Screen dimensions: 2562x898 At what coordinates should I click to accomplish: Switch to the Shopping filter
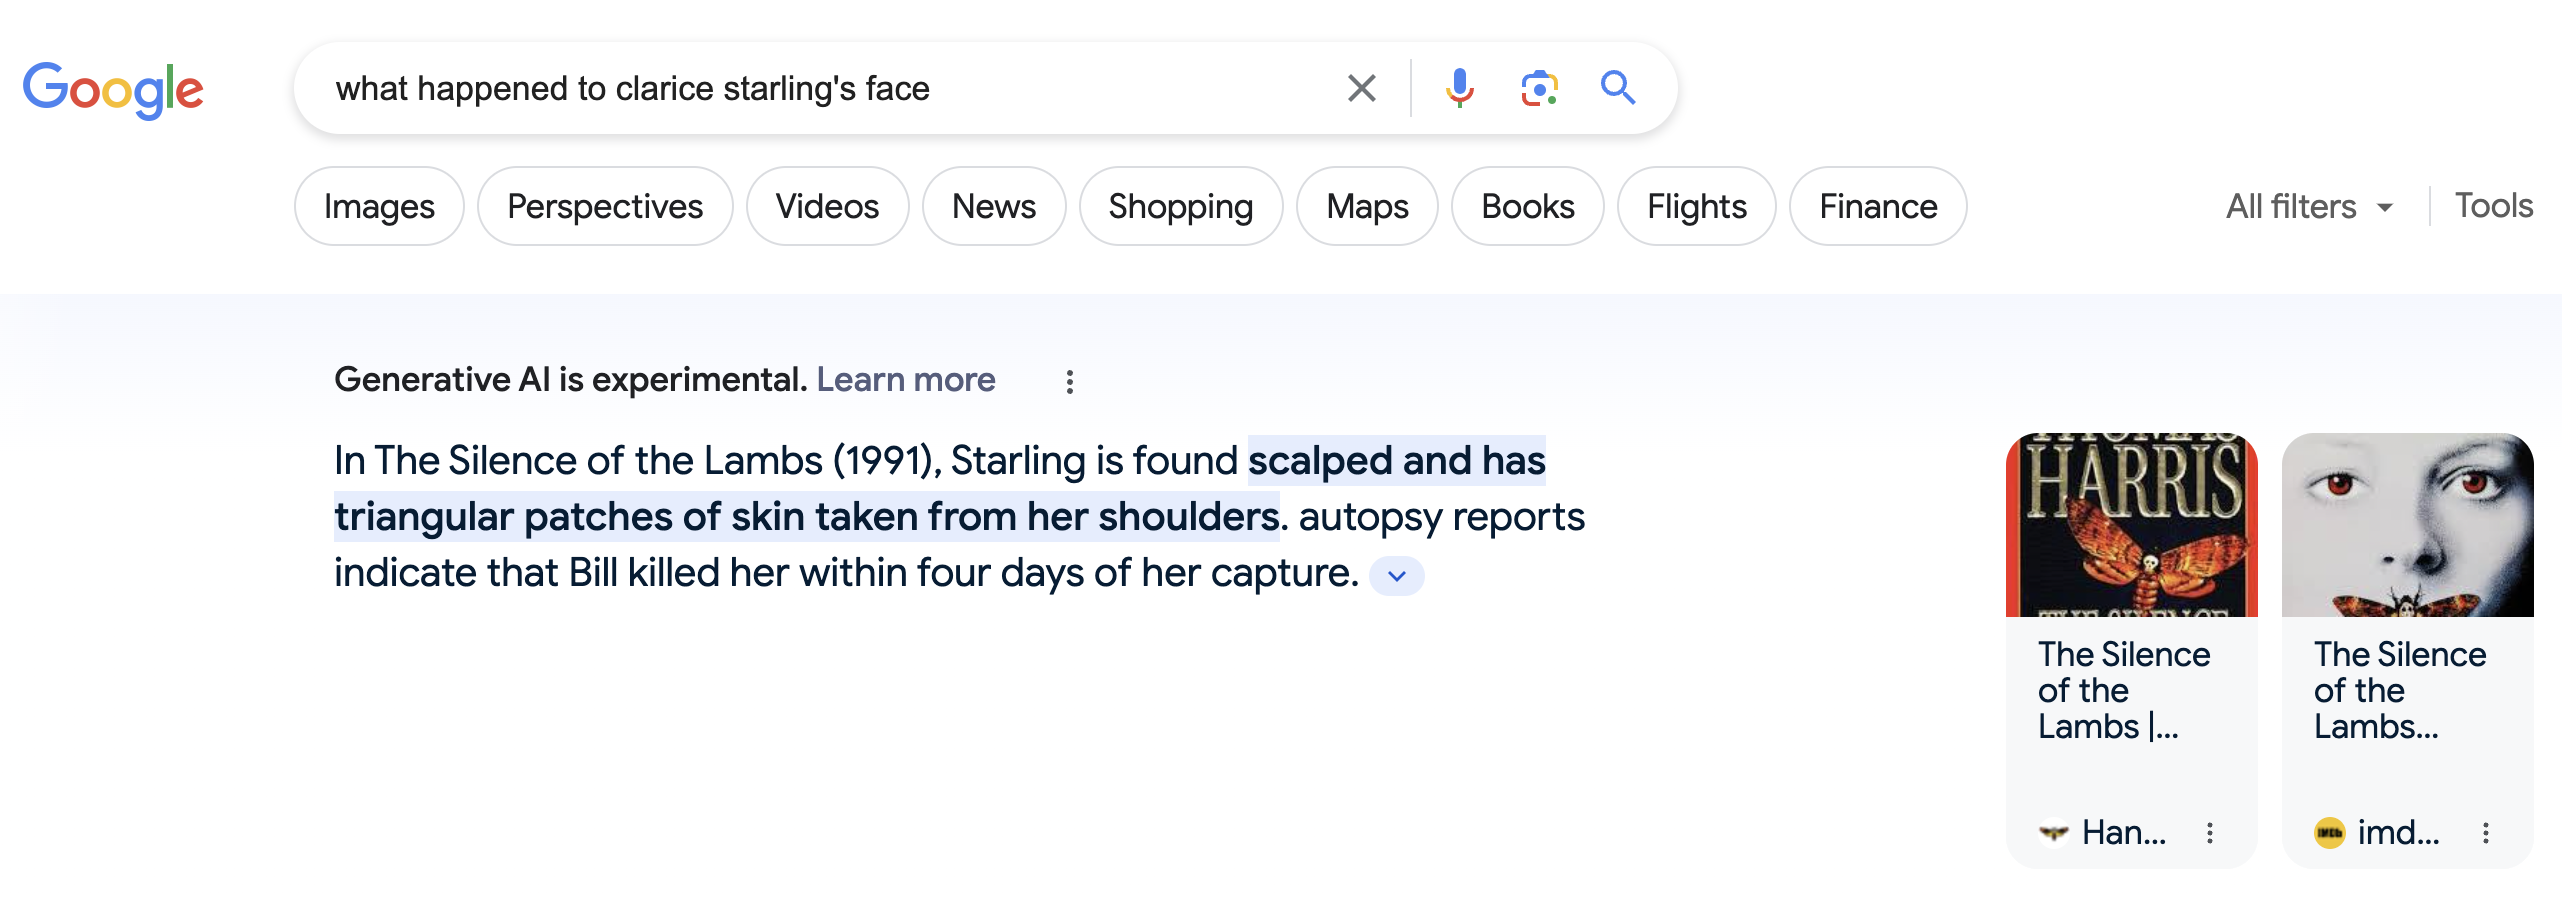point(1180,206)
